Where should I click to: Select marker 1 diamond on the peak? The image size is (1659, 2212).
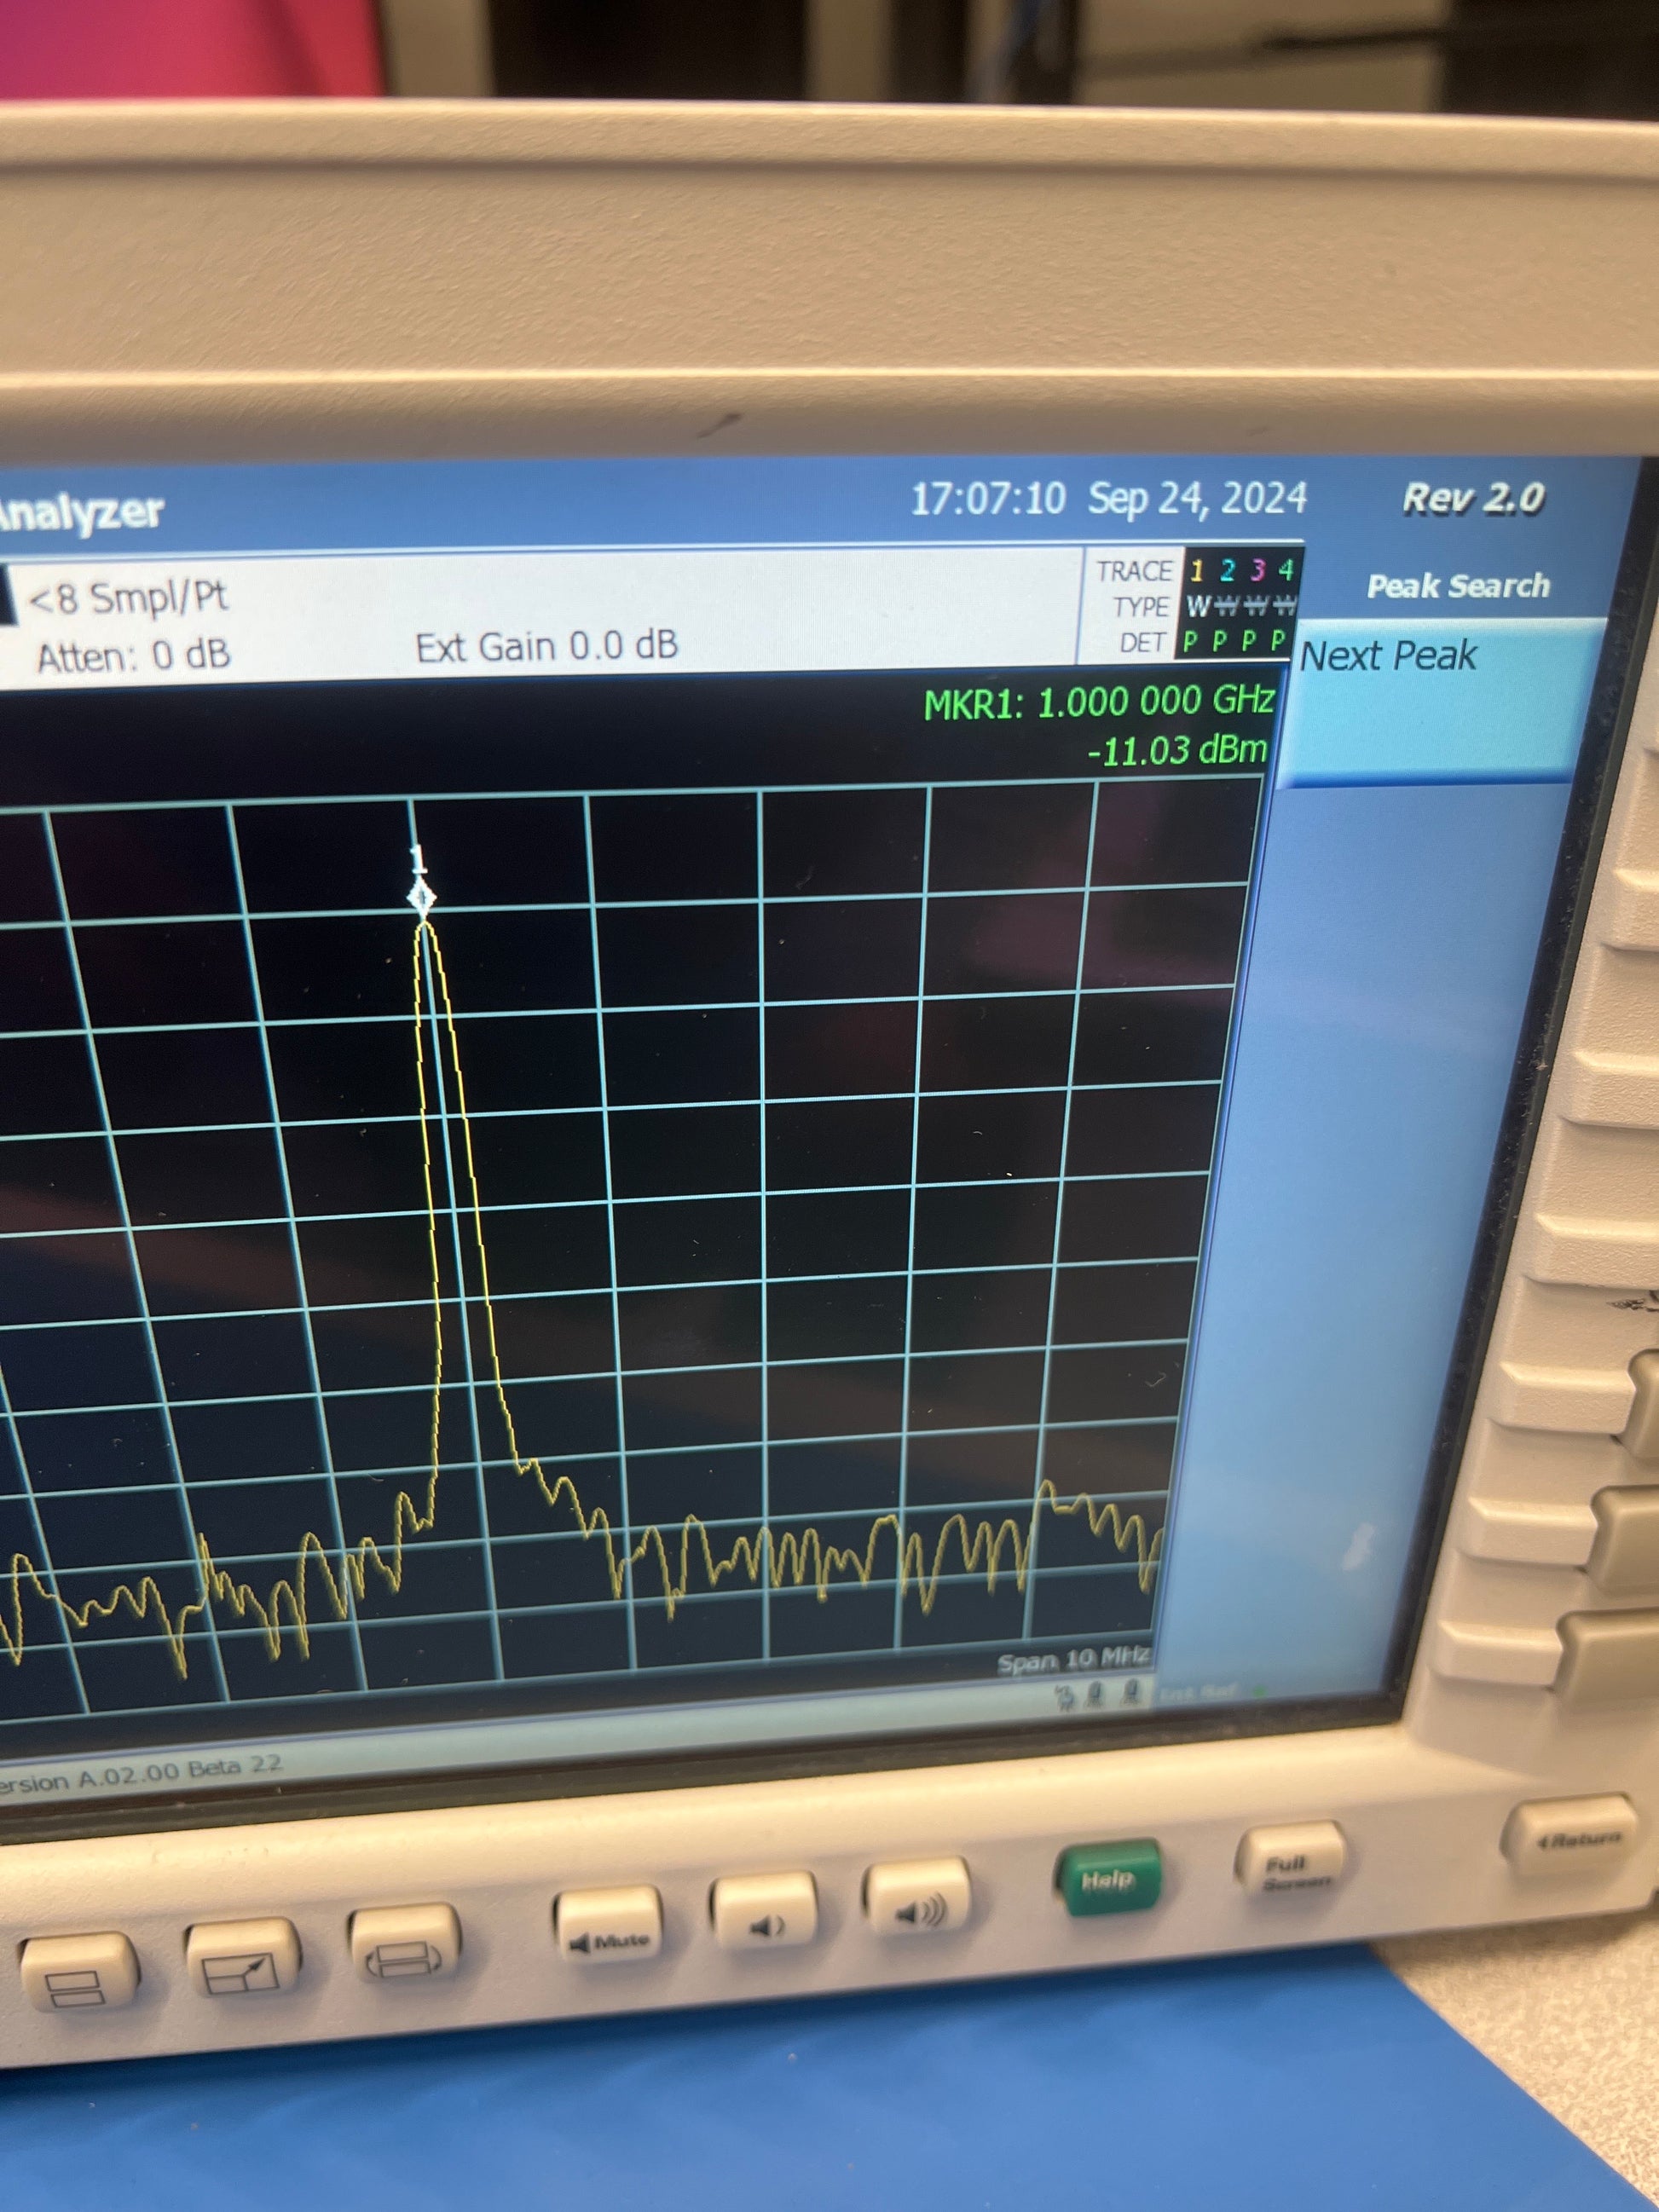click(x=422, y=899)
